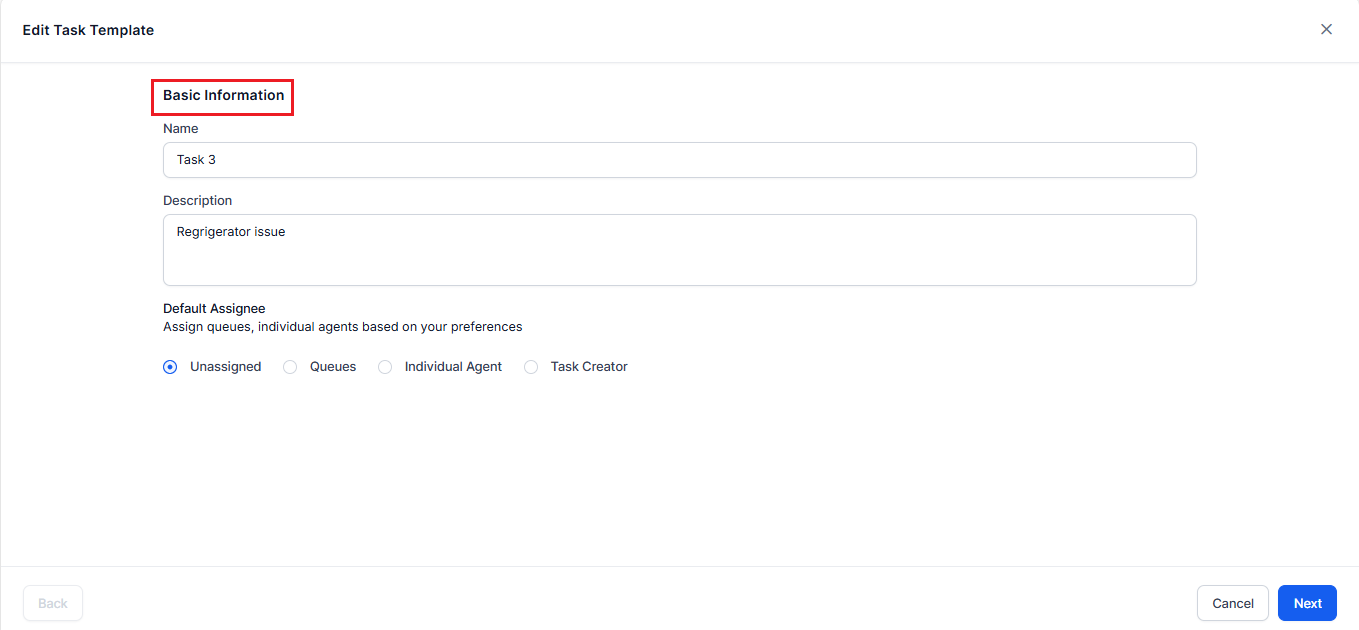
Task: Enable the Individual Agent radio option
Action: coord(385,367)
